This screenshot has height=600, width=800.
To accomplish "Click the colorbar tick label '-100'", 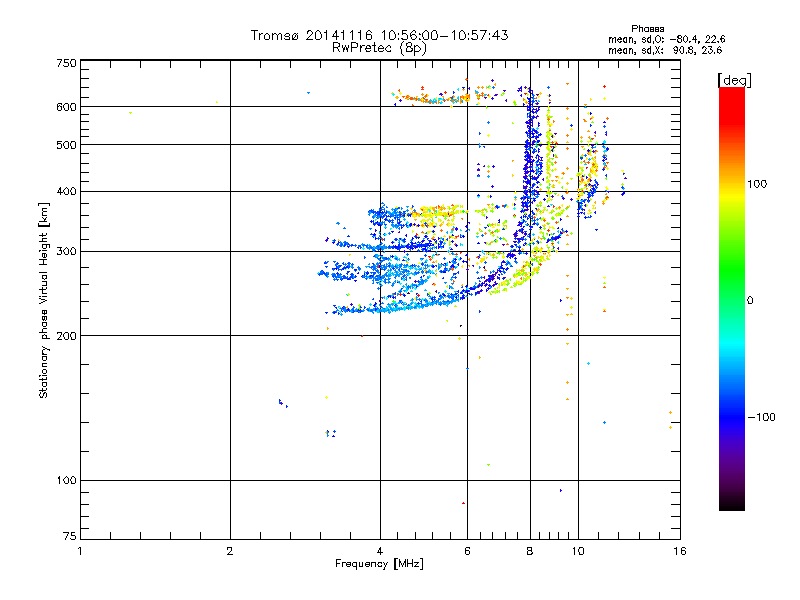I will (x=761, y=417).
